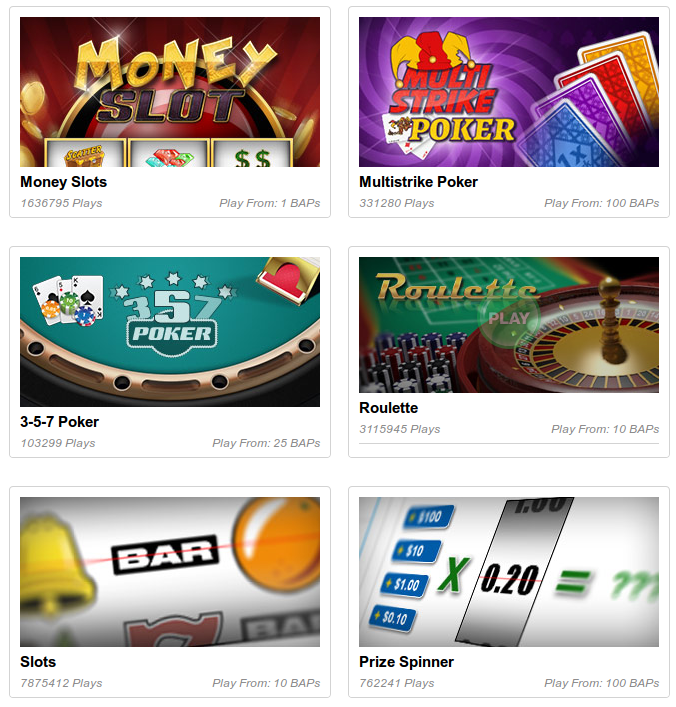Click the playing cards with chips on 3-5-7 Poker

click(69, 301)
